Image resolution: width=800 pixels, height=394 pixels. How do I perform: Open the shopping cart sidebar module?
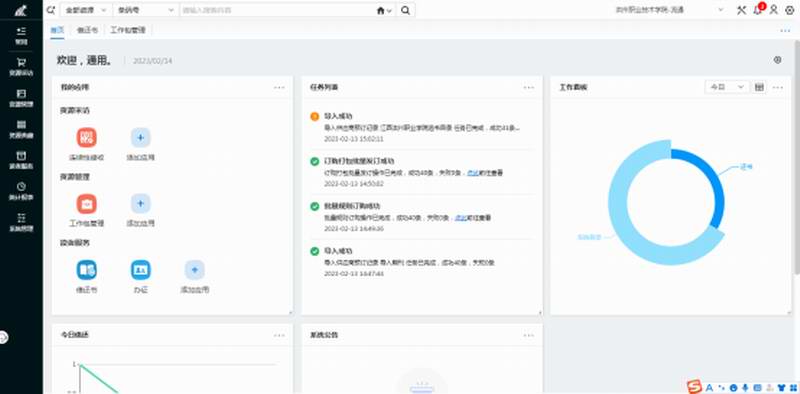tap(21, 62)
